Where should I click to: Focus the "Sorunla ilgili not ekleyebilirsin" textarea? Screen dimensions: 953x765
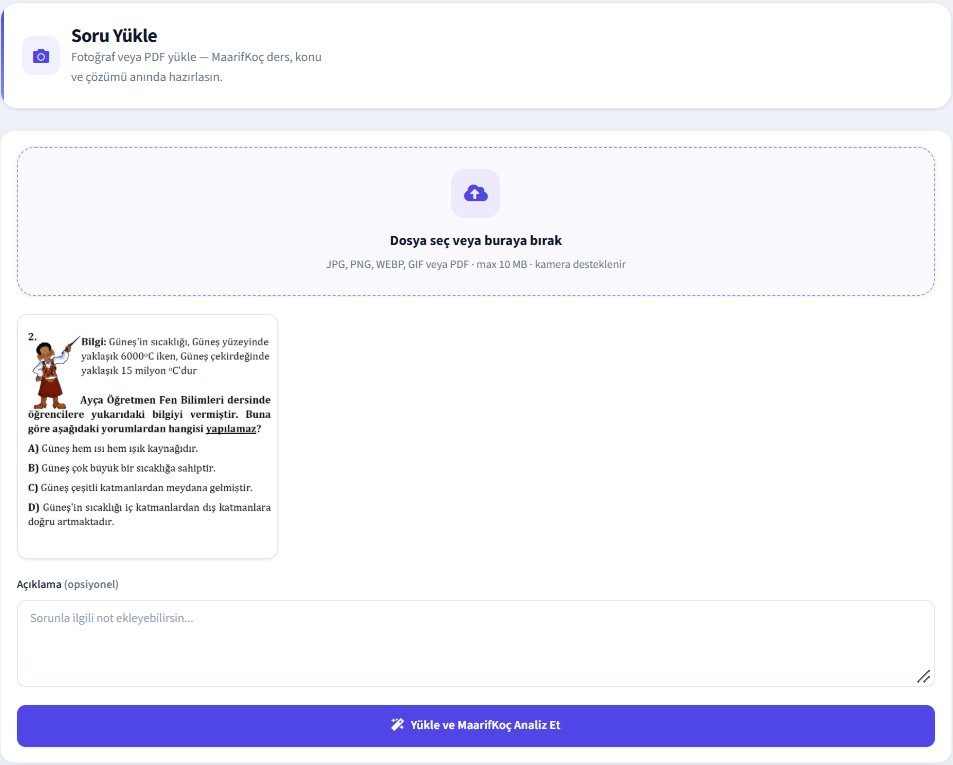click(x=475, y=643)
